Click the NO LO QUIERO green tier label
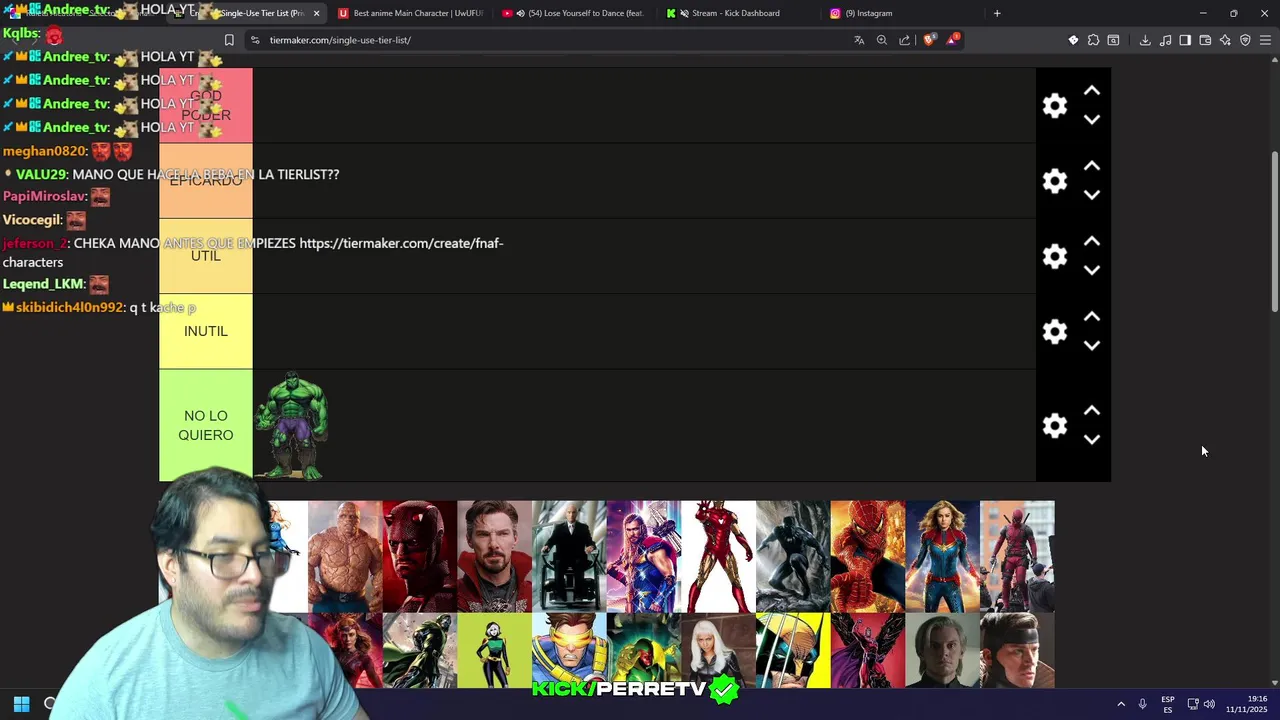 coord(206,426)
